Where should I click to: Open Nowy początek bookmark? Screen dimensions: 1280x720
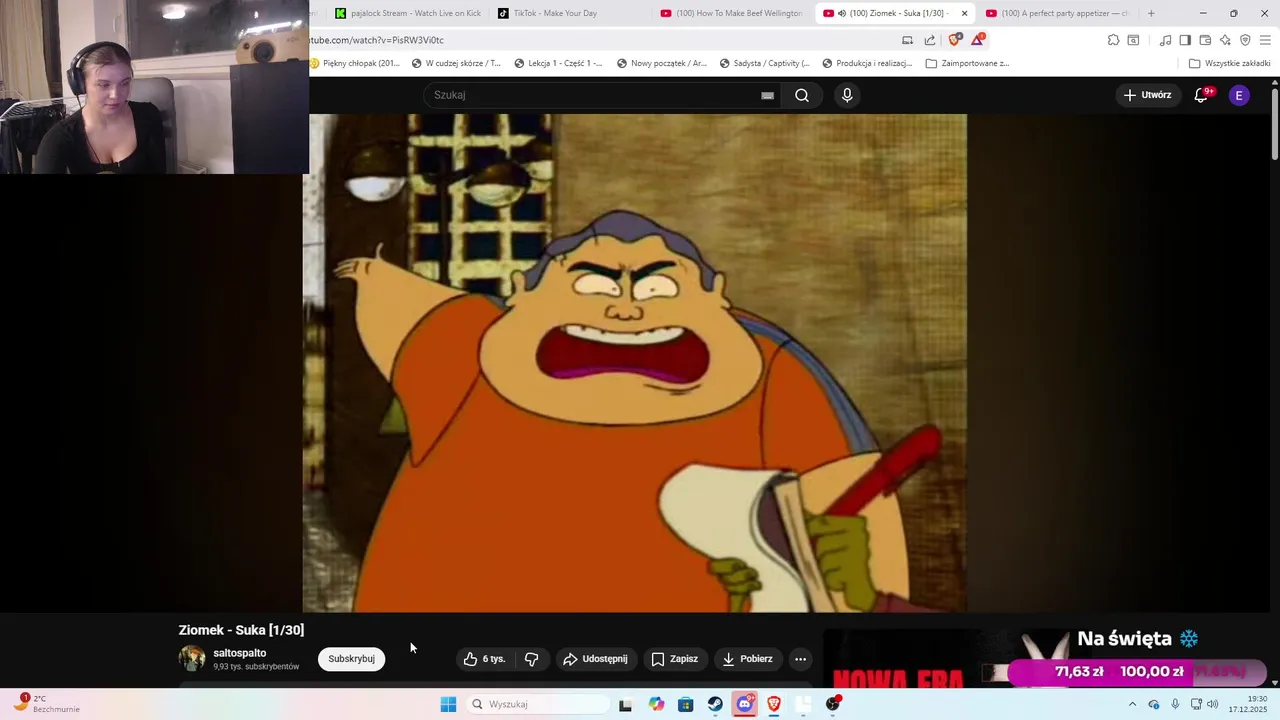point(661,63)
